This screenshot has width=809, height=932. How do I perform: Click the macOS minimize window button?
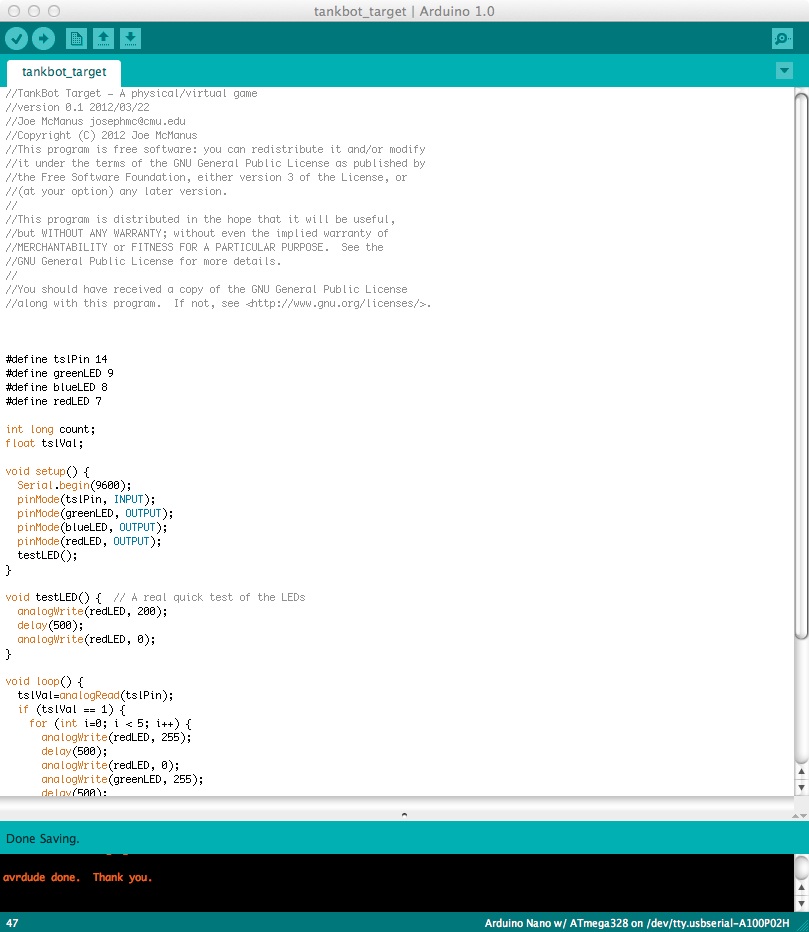click(x=34, y=11)
